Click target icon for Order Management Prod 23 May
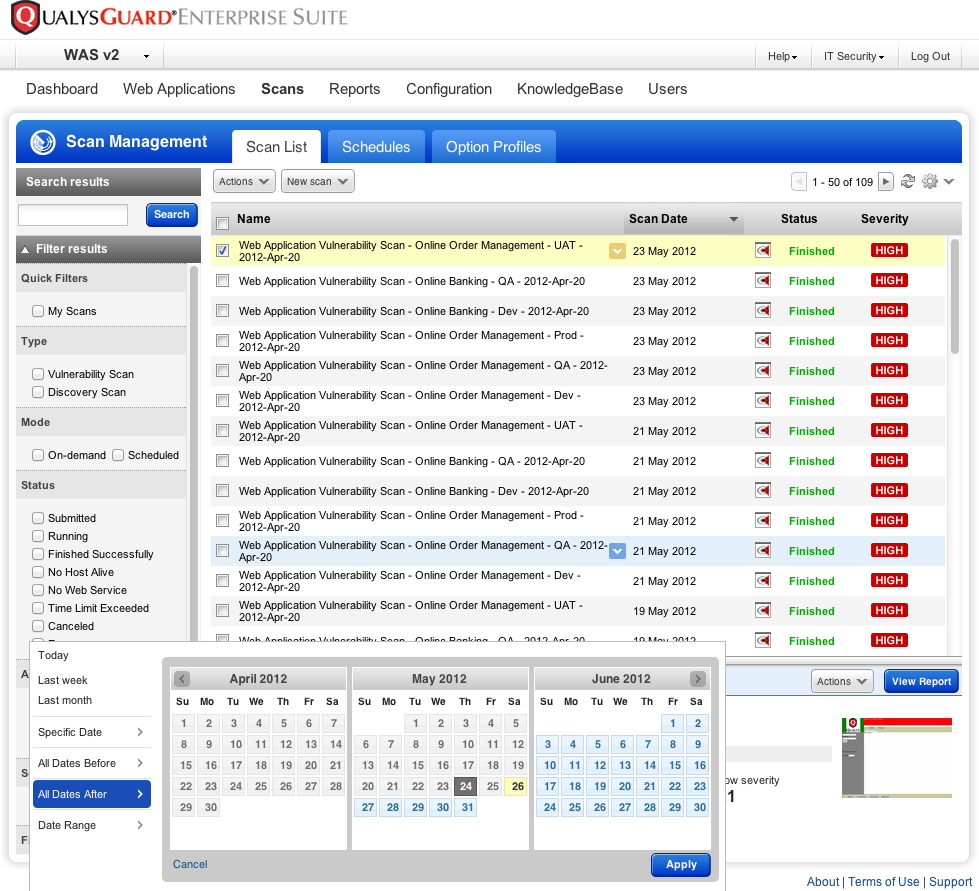Viewport: 979px width, 891px height. tap(762, 340)
